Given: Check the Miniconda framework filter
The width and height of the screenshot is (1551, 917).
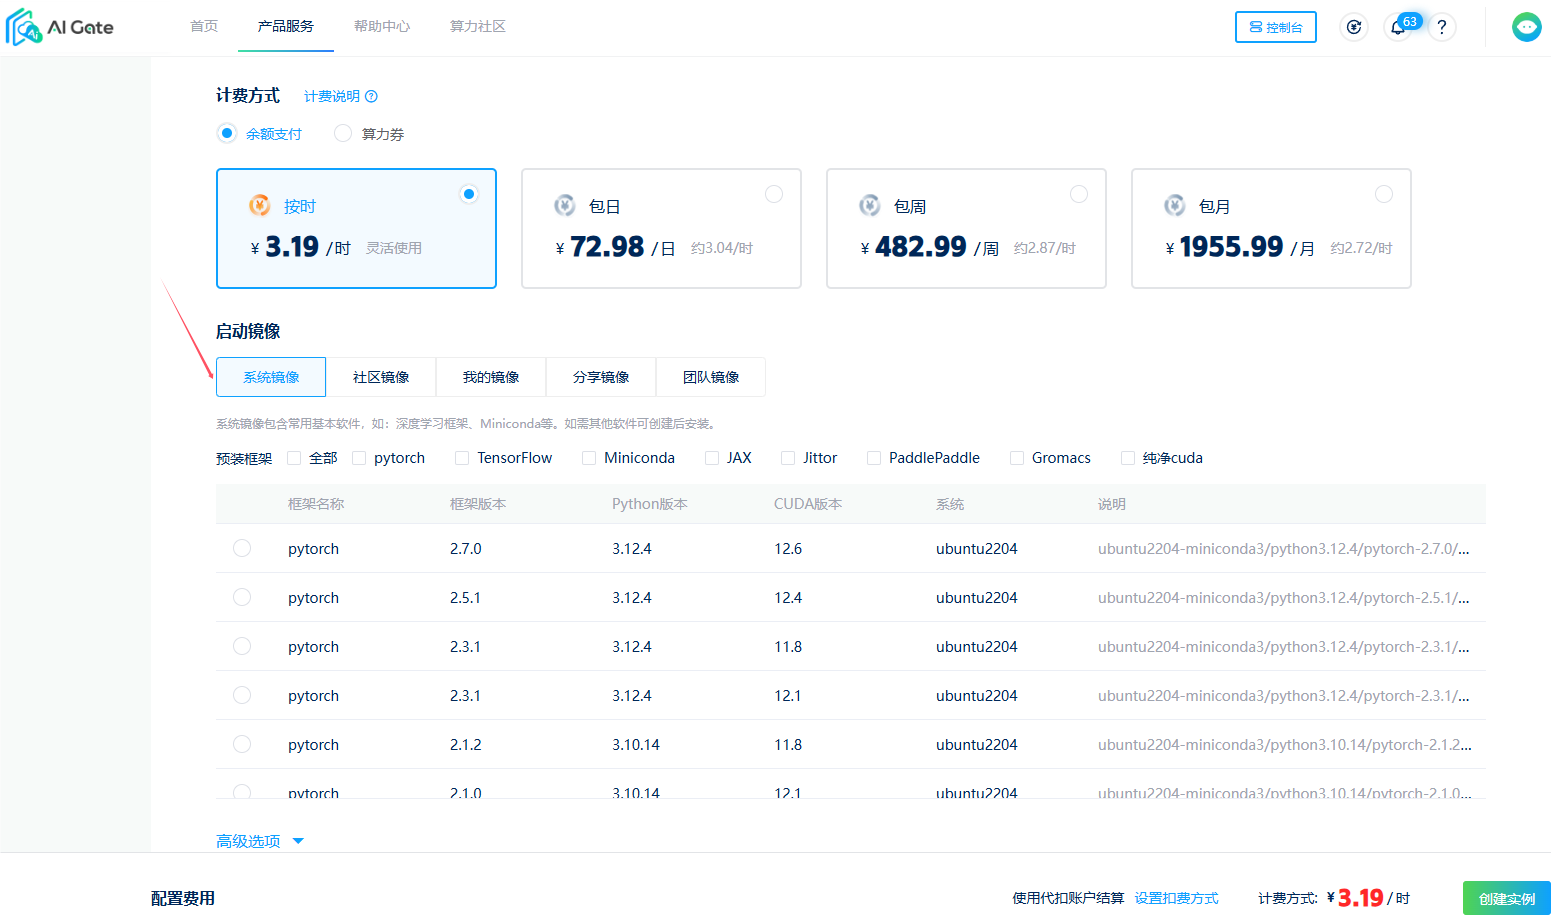Looking at the screenshot, I should [x=589, y=458].
